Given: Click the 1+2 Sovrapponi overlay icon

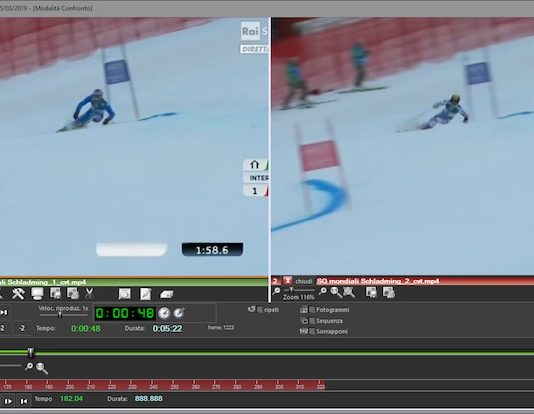Looking at the screenshot, I should point(303,331).
